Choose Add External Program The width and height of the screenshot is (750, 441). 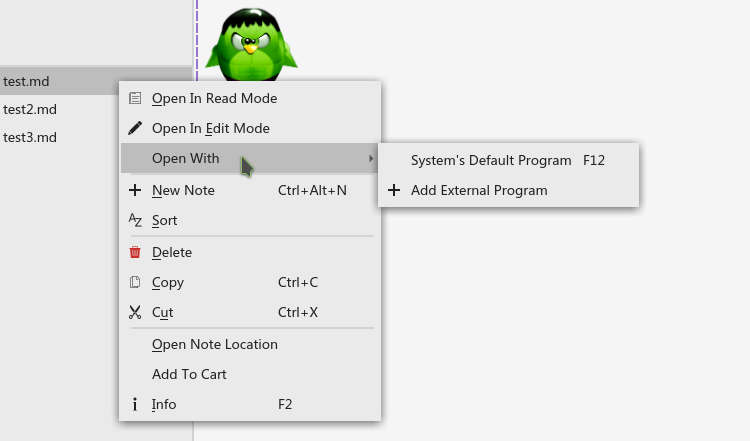click(x=508, y=190)
